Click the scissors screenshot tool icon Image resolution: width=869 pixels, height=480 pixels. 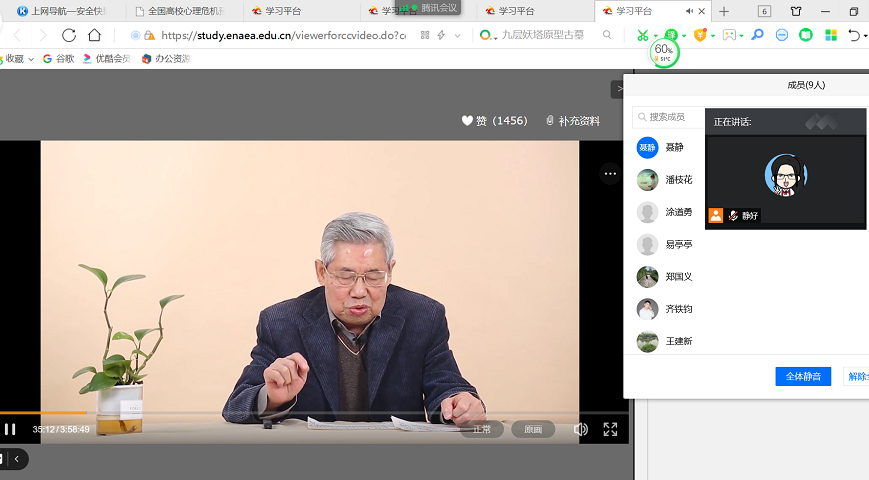pos(643,35)
